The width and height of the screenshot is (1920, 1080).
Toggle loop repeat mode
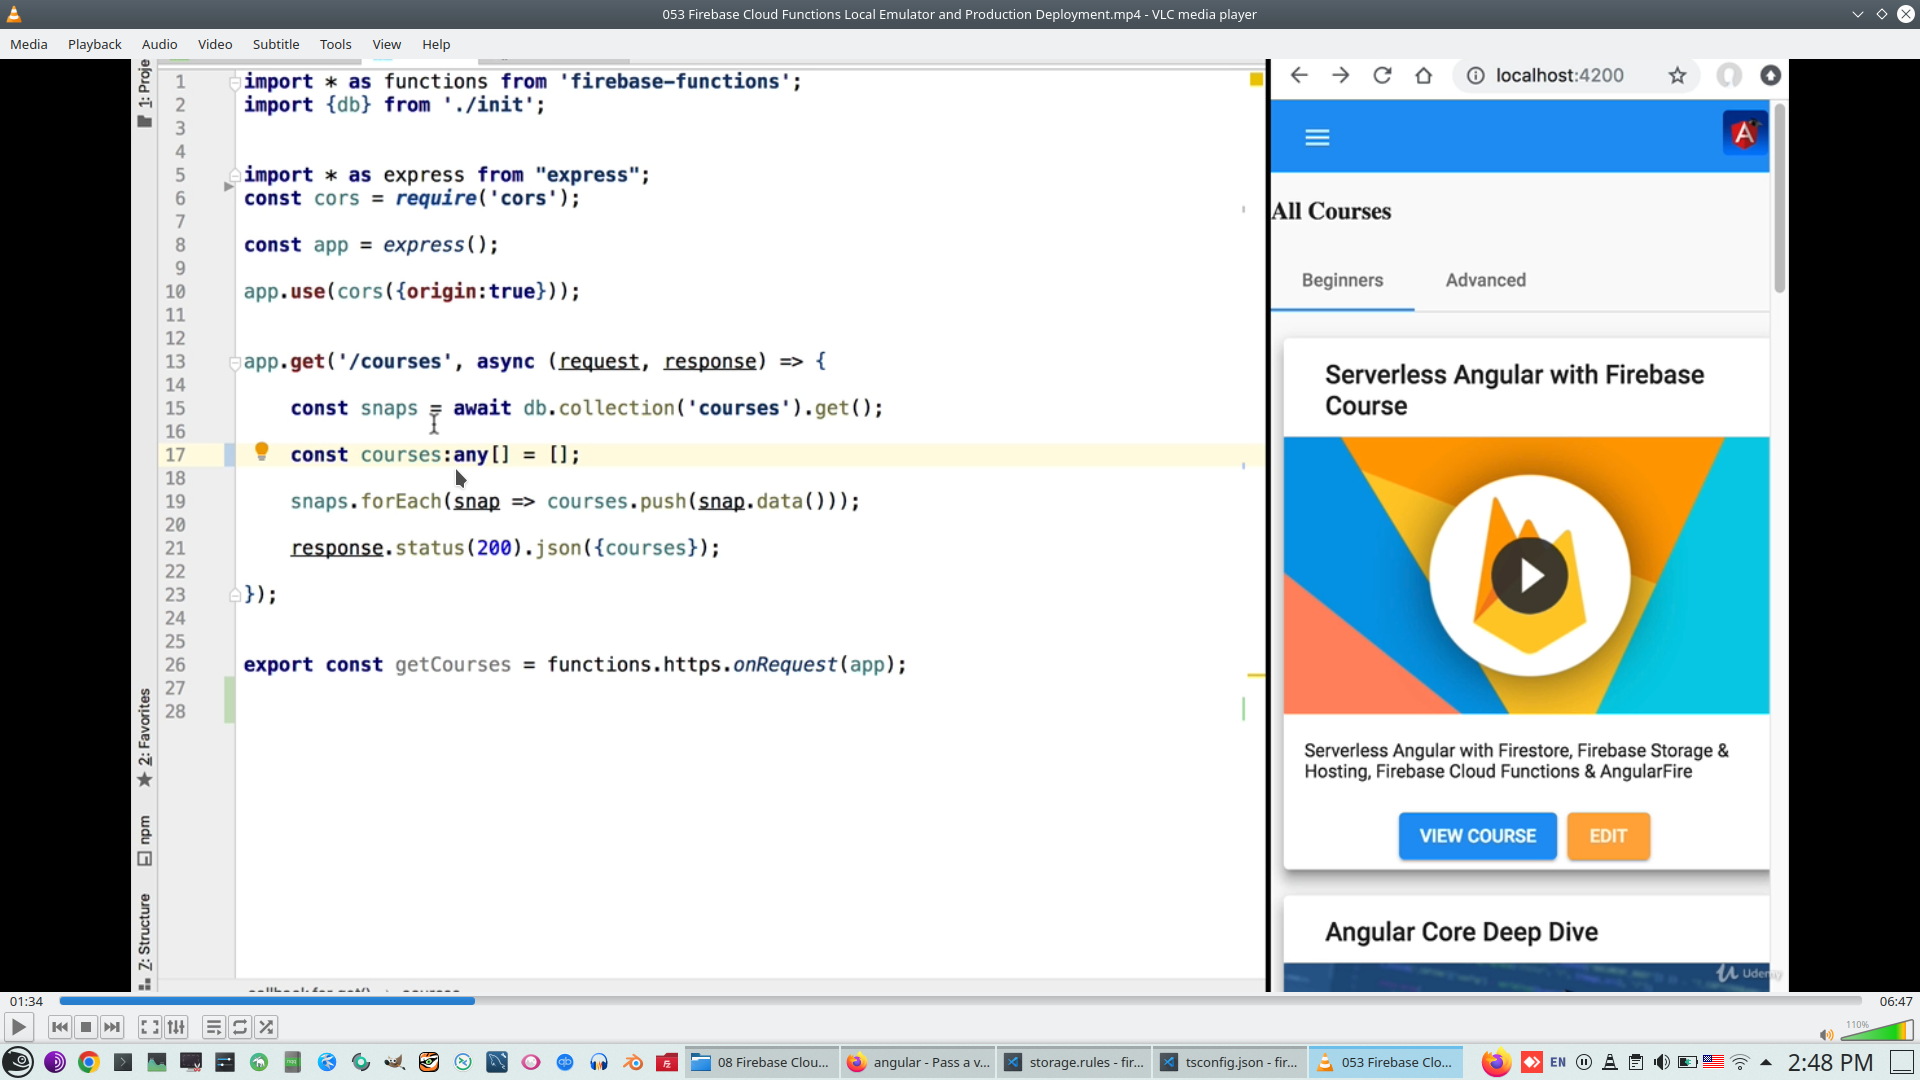pyautogui.click(x=240, y=1027)
